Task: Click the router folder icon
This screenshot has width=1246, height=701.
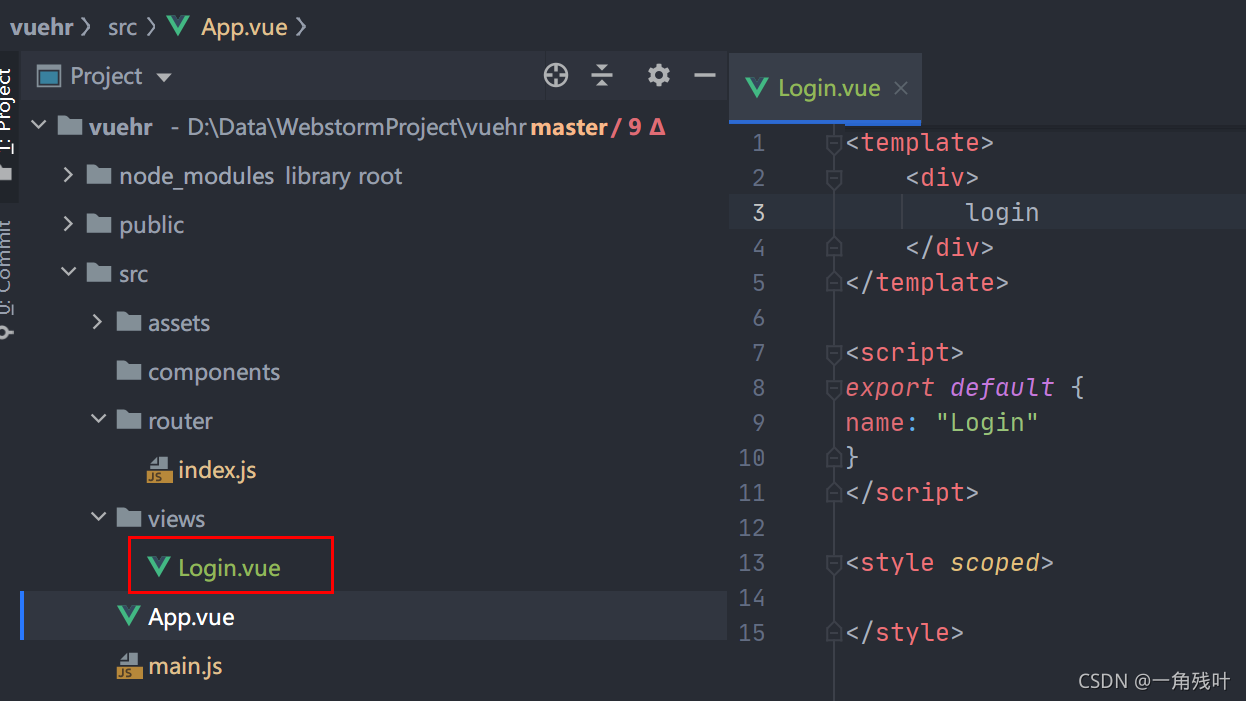Action: [x=129, y=420]
